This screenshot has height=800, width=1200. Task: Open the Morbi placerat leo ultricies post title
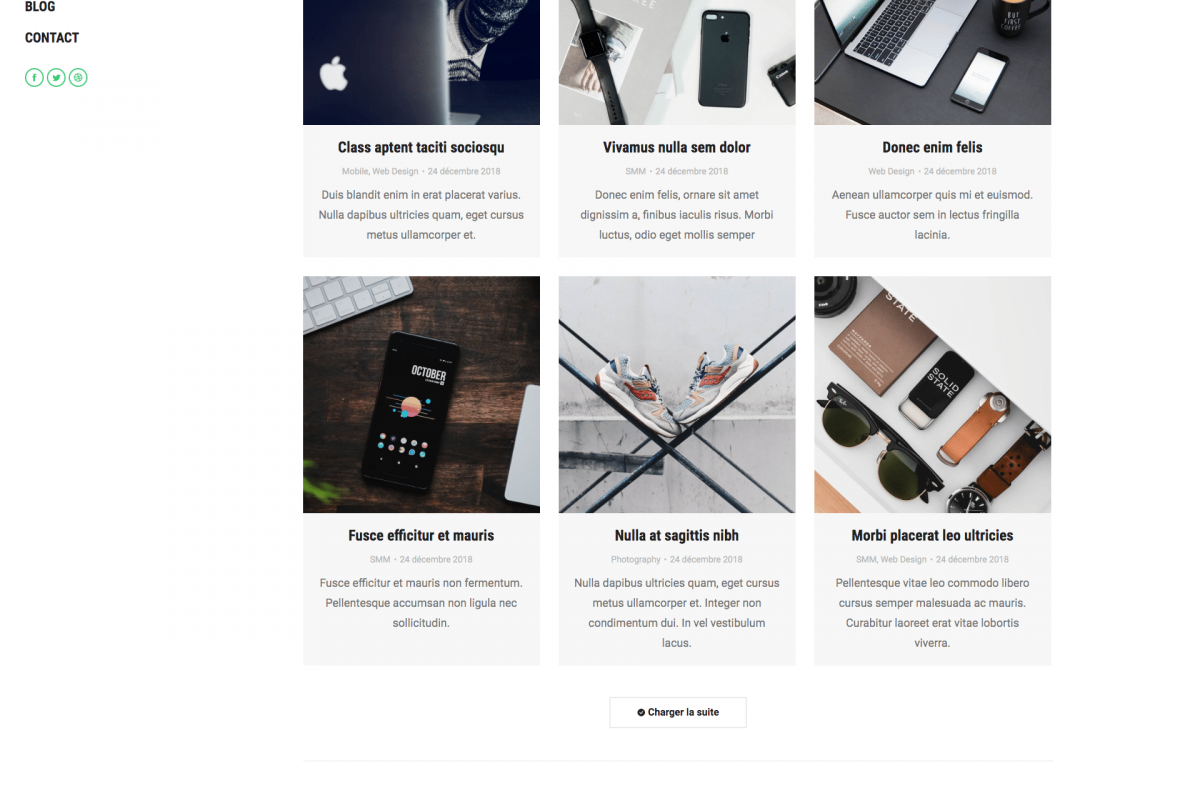[x=932, y=535]
